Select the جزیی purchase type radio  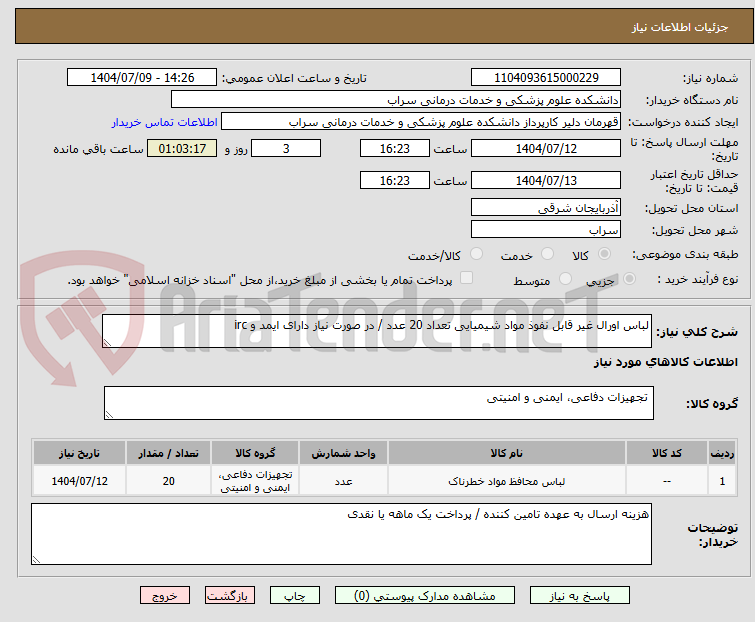click(629, 279)
